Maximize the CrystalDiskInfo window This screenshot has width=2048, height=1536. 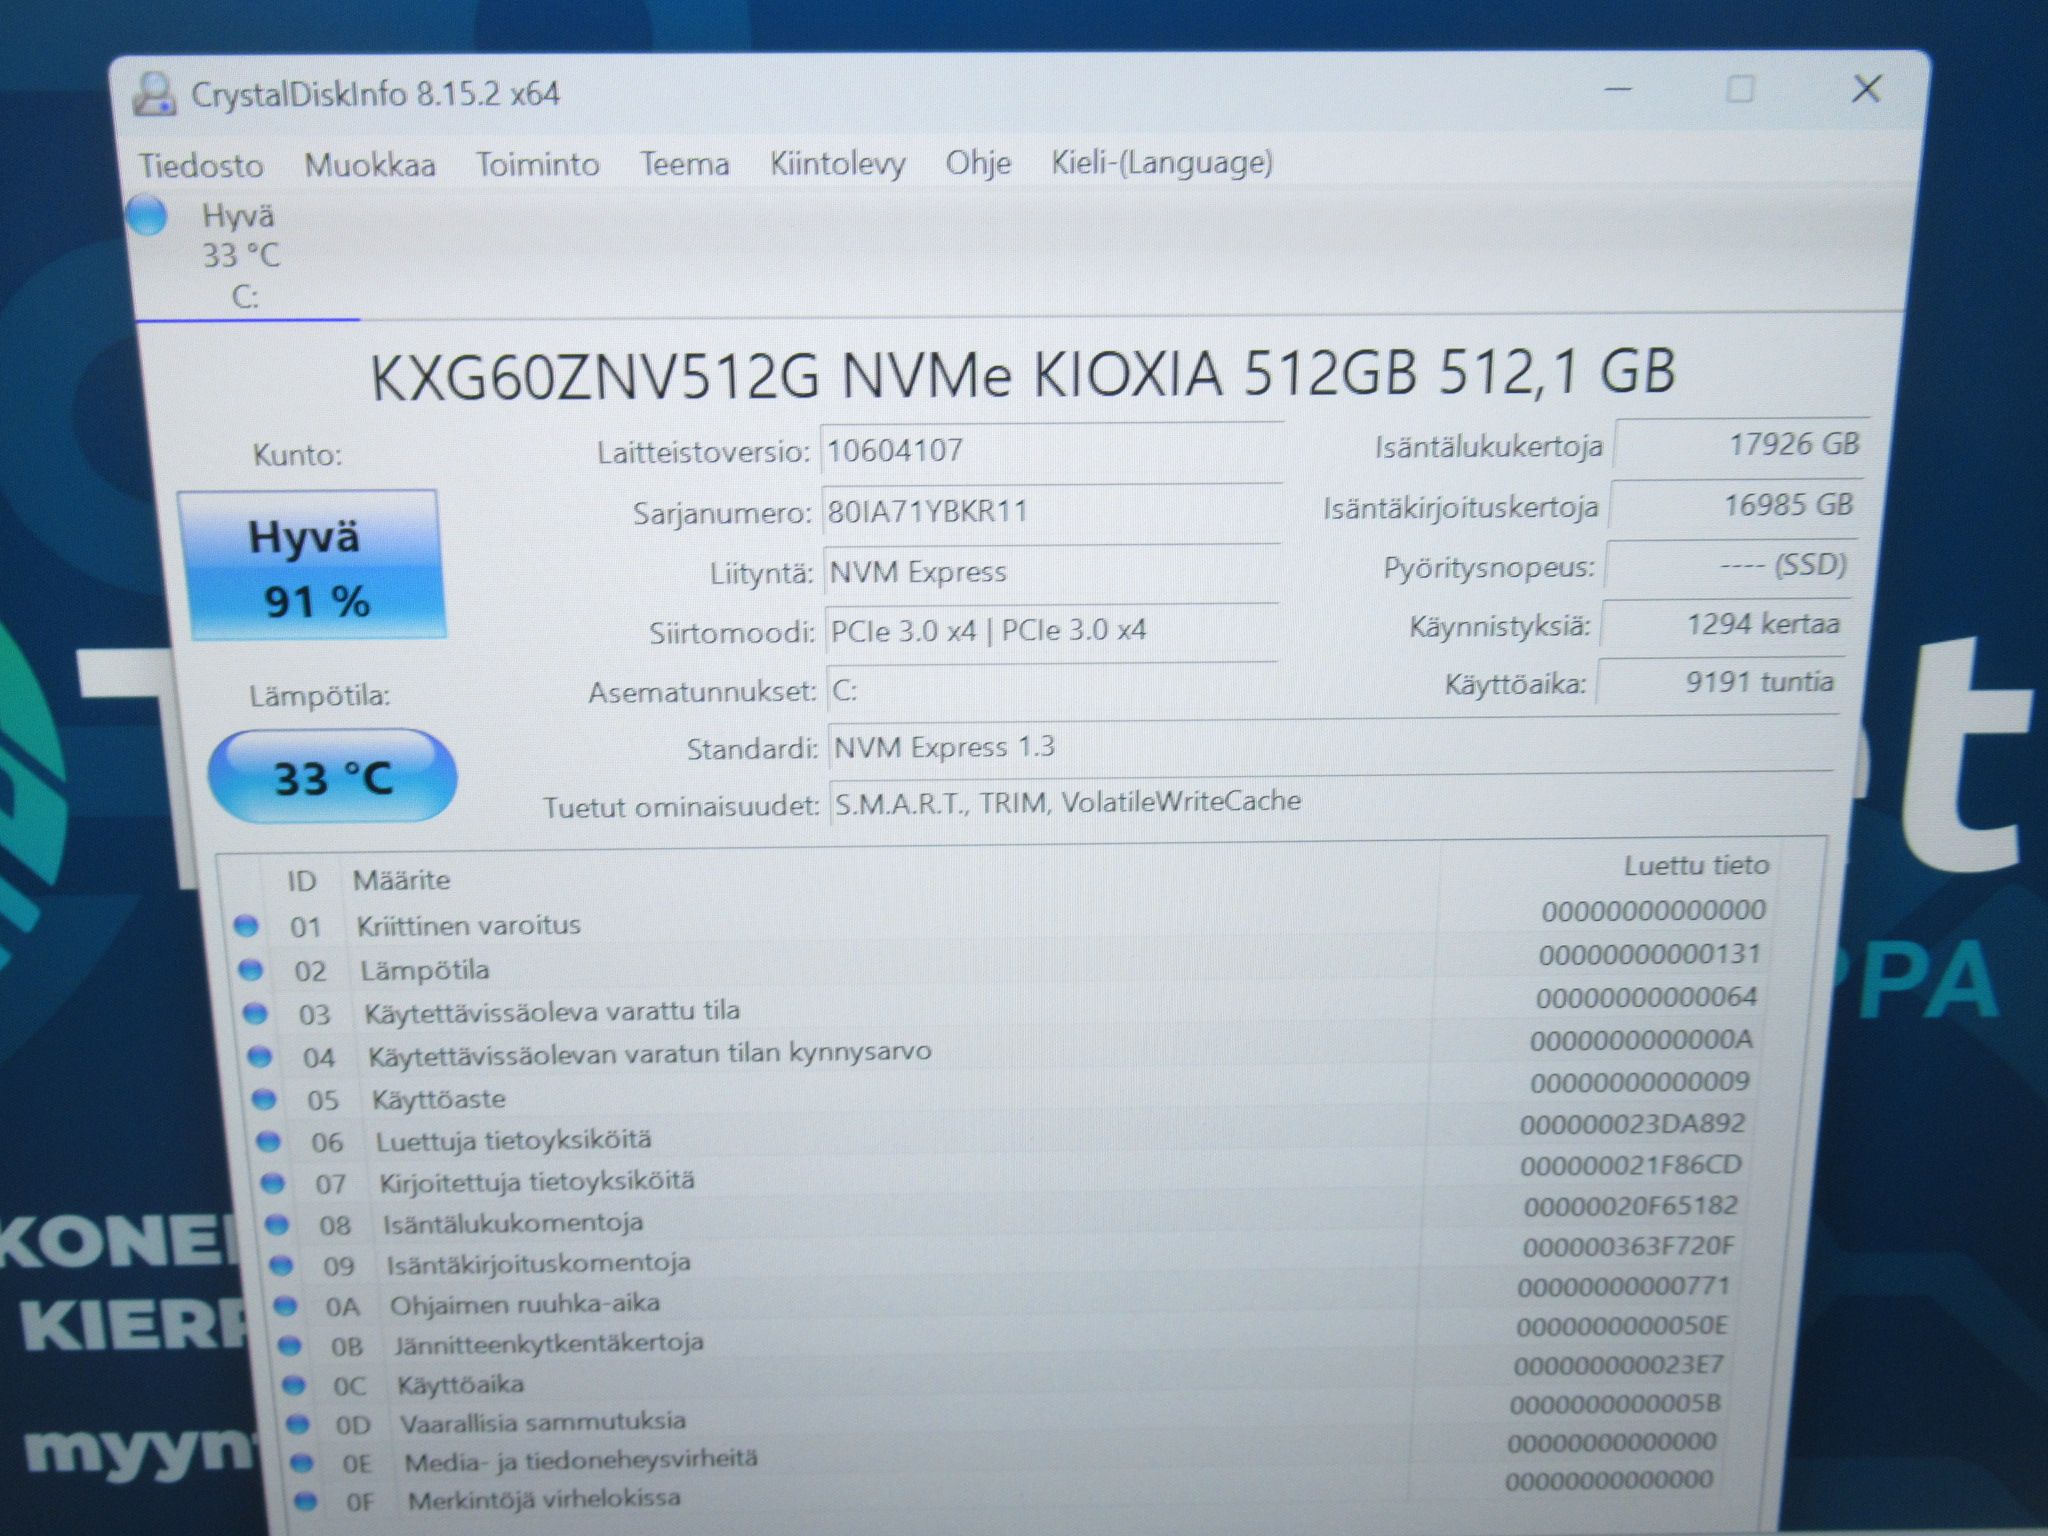pyautogui.click(x=1740, y=90)
